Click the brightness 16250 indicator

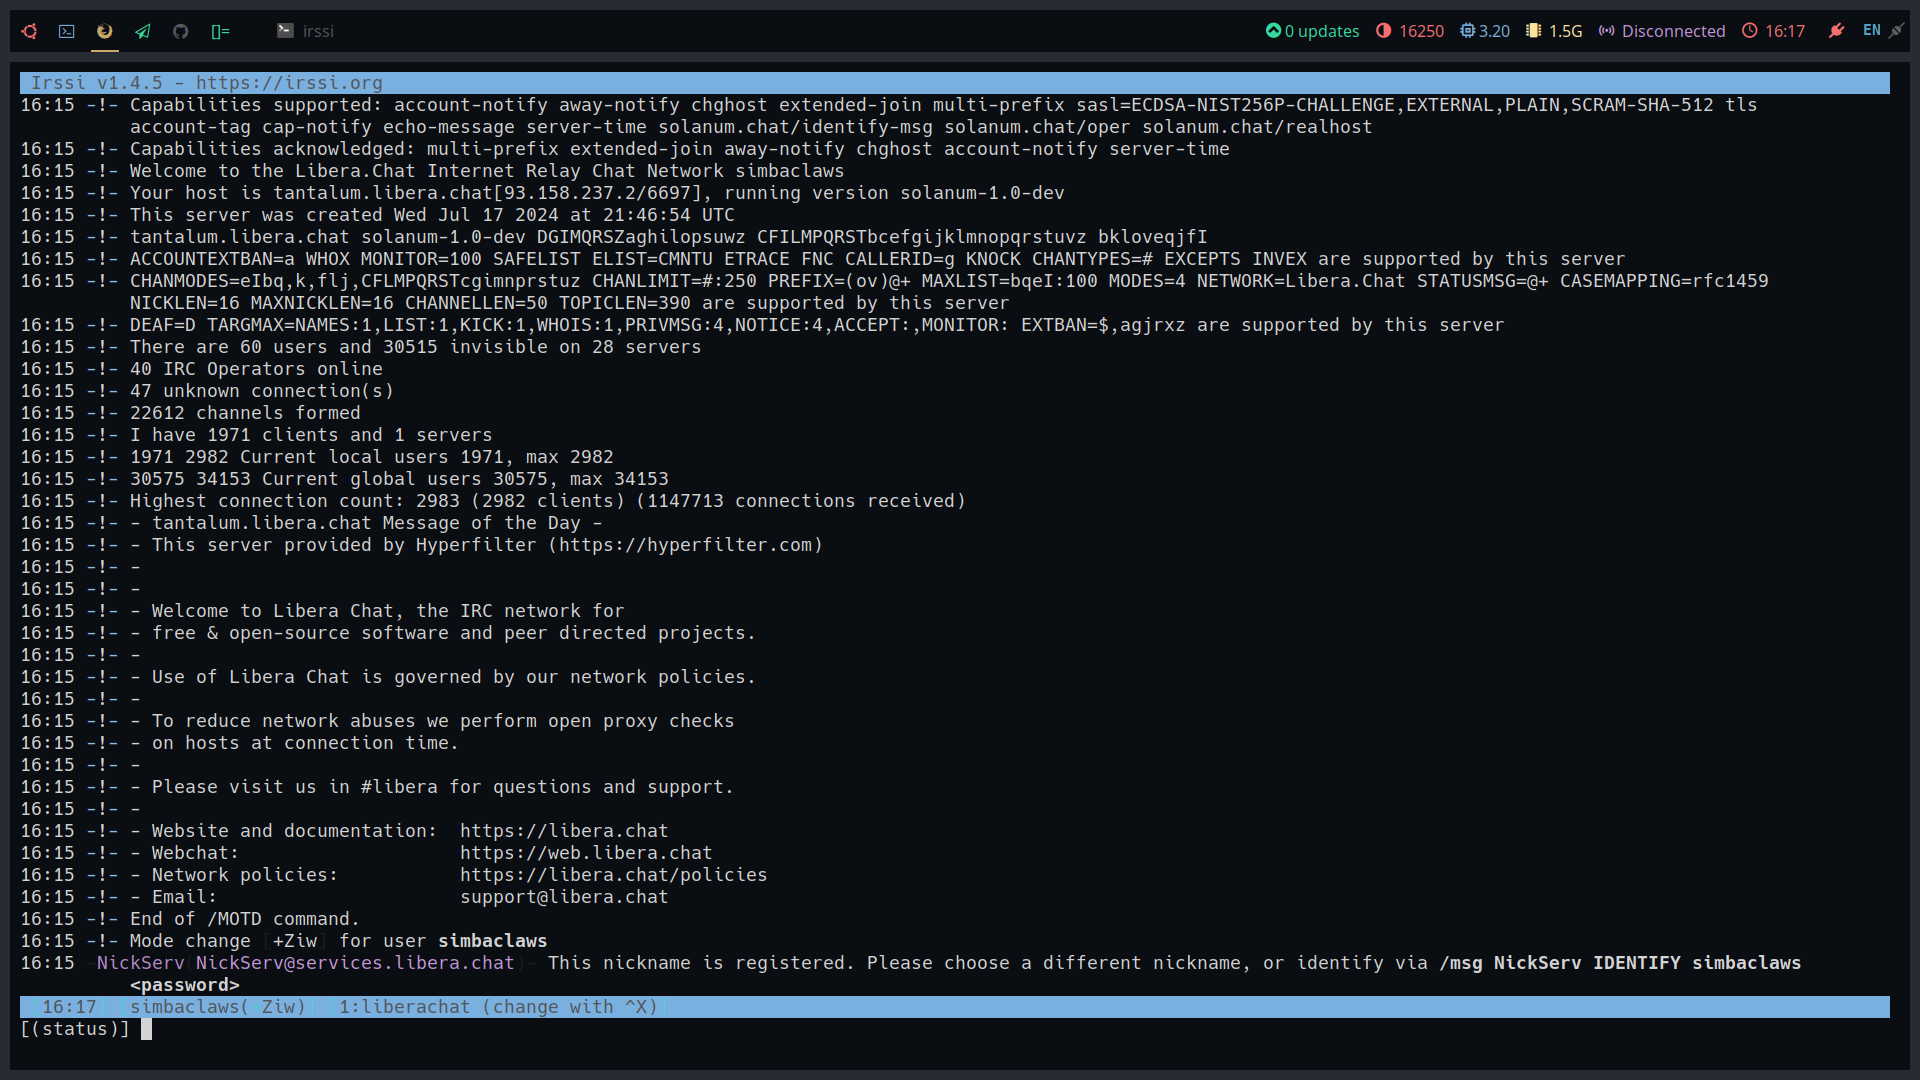1410,31
